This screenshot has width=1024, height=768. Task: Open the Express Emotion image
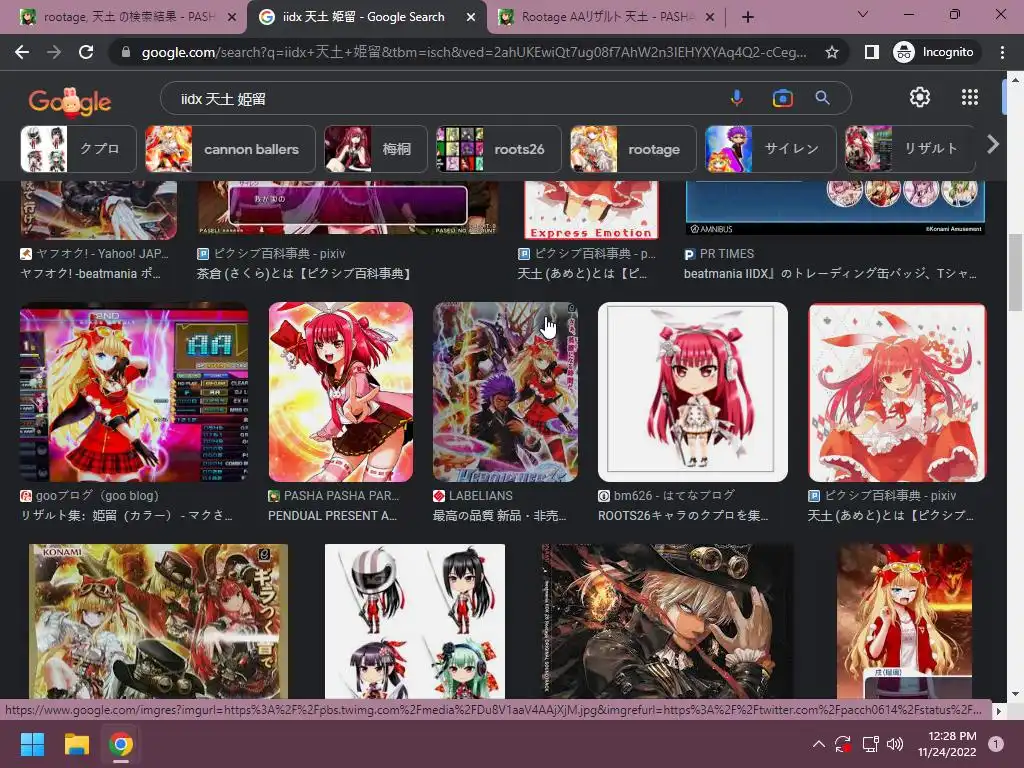point(591,210)
